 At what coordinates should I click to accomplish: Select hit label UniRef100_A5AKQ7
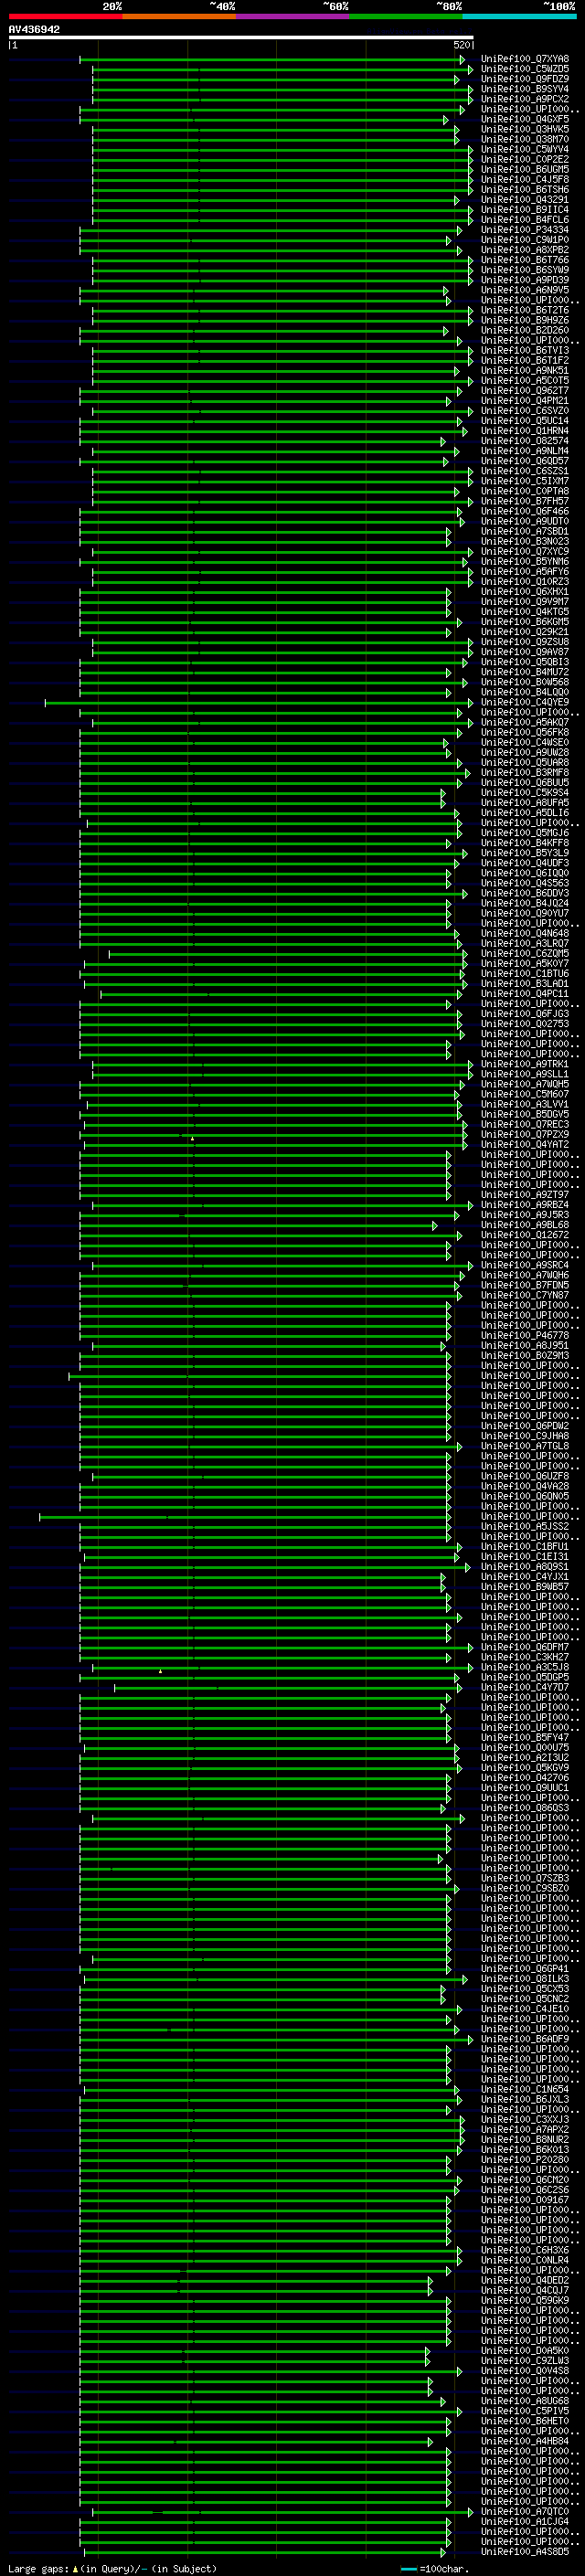tap(525, 723)
